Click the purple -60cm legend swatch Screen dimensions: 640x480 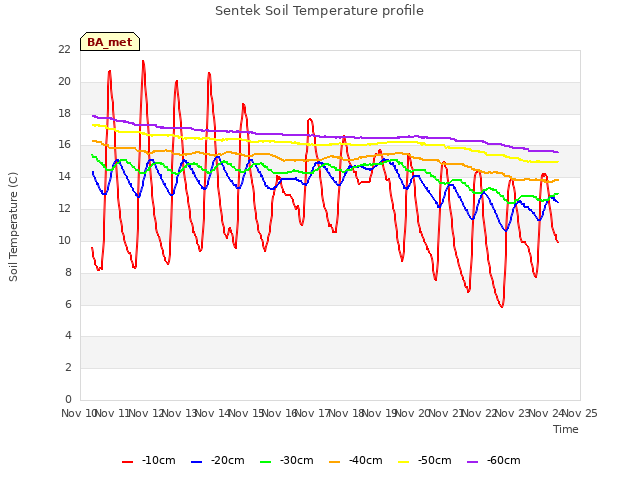472,462
